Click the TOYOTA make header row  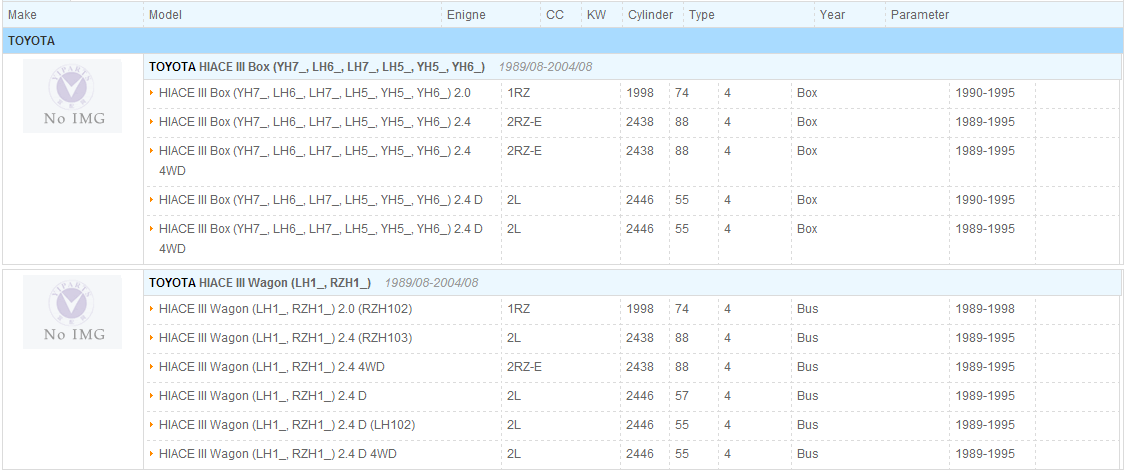562,41
